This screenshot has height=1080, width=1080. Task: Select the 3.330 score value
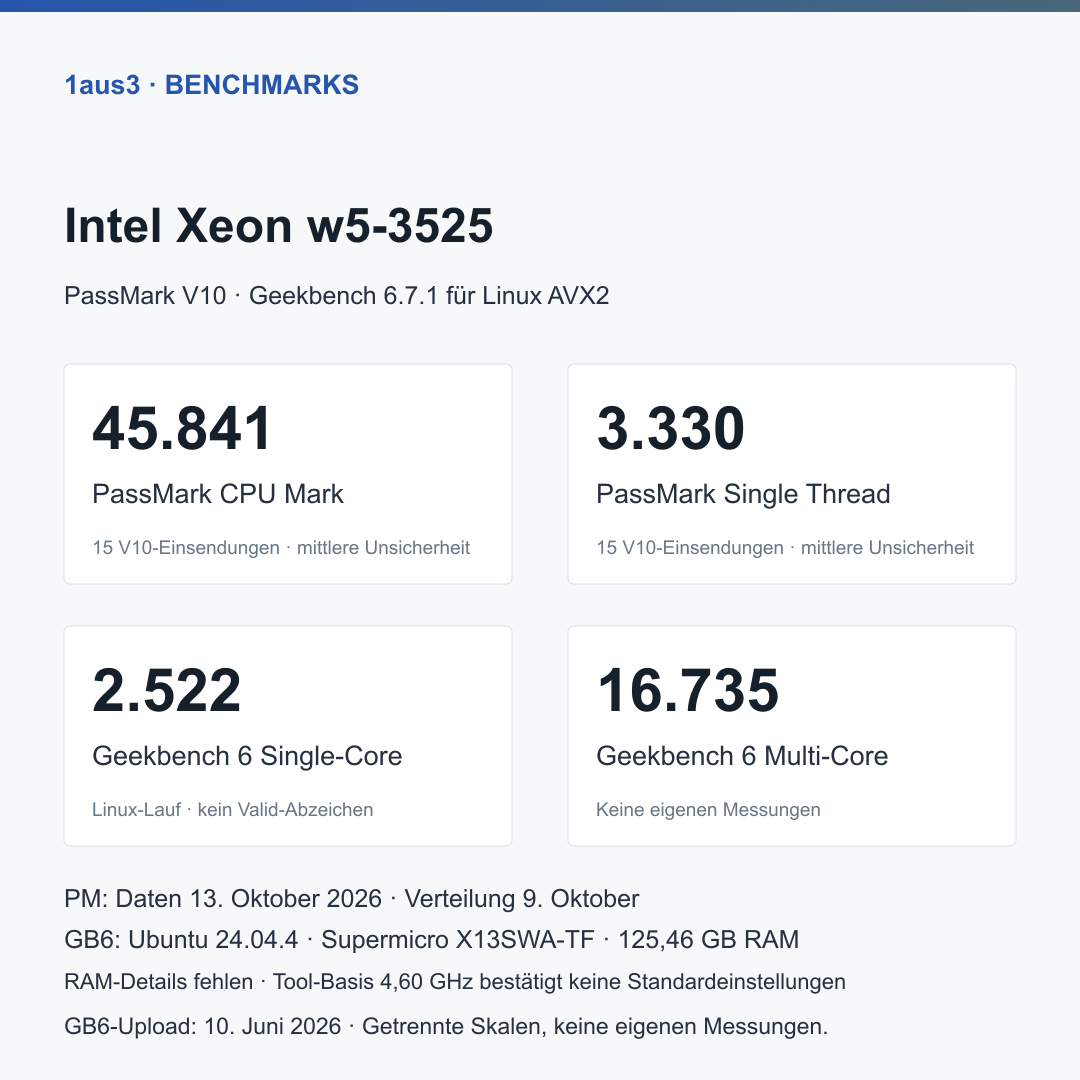[670, 428]
